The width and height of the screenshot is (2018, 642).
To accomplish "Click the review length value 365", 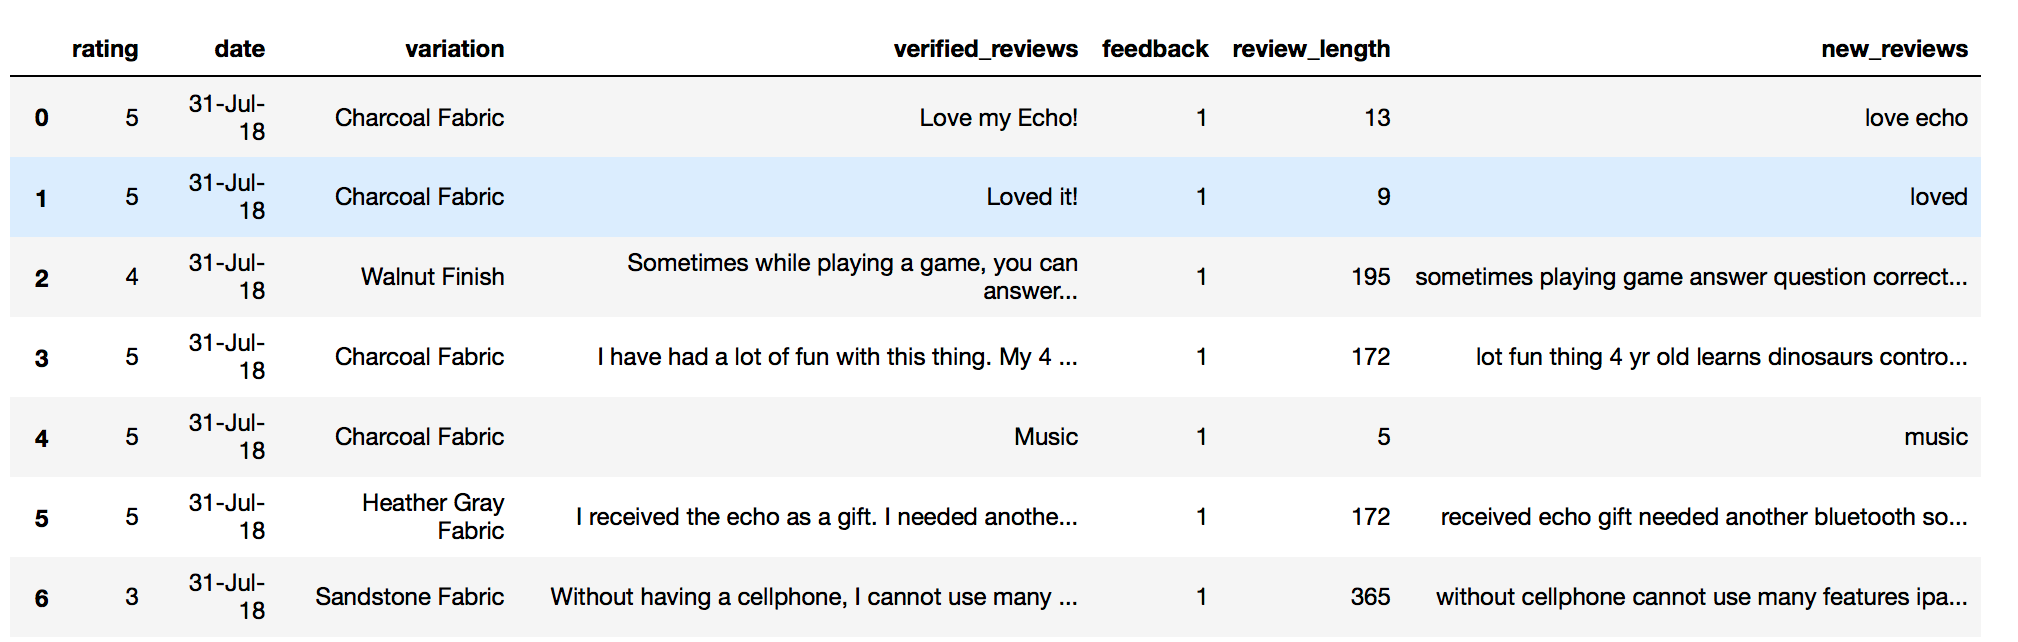I will click(x=1370, y=597).
